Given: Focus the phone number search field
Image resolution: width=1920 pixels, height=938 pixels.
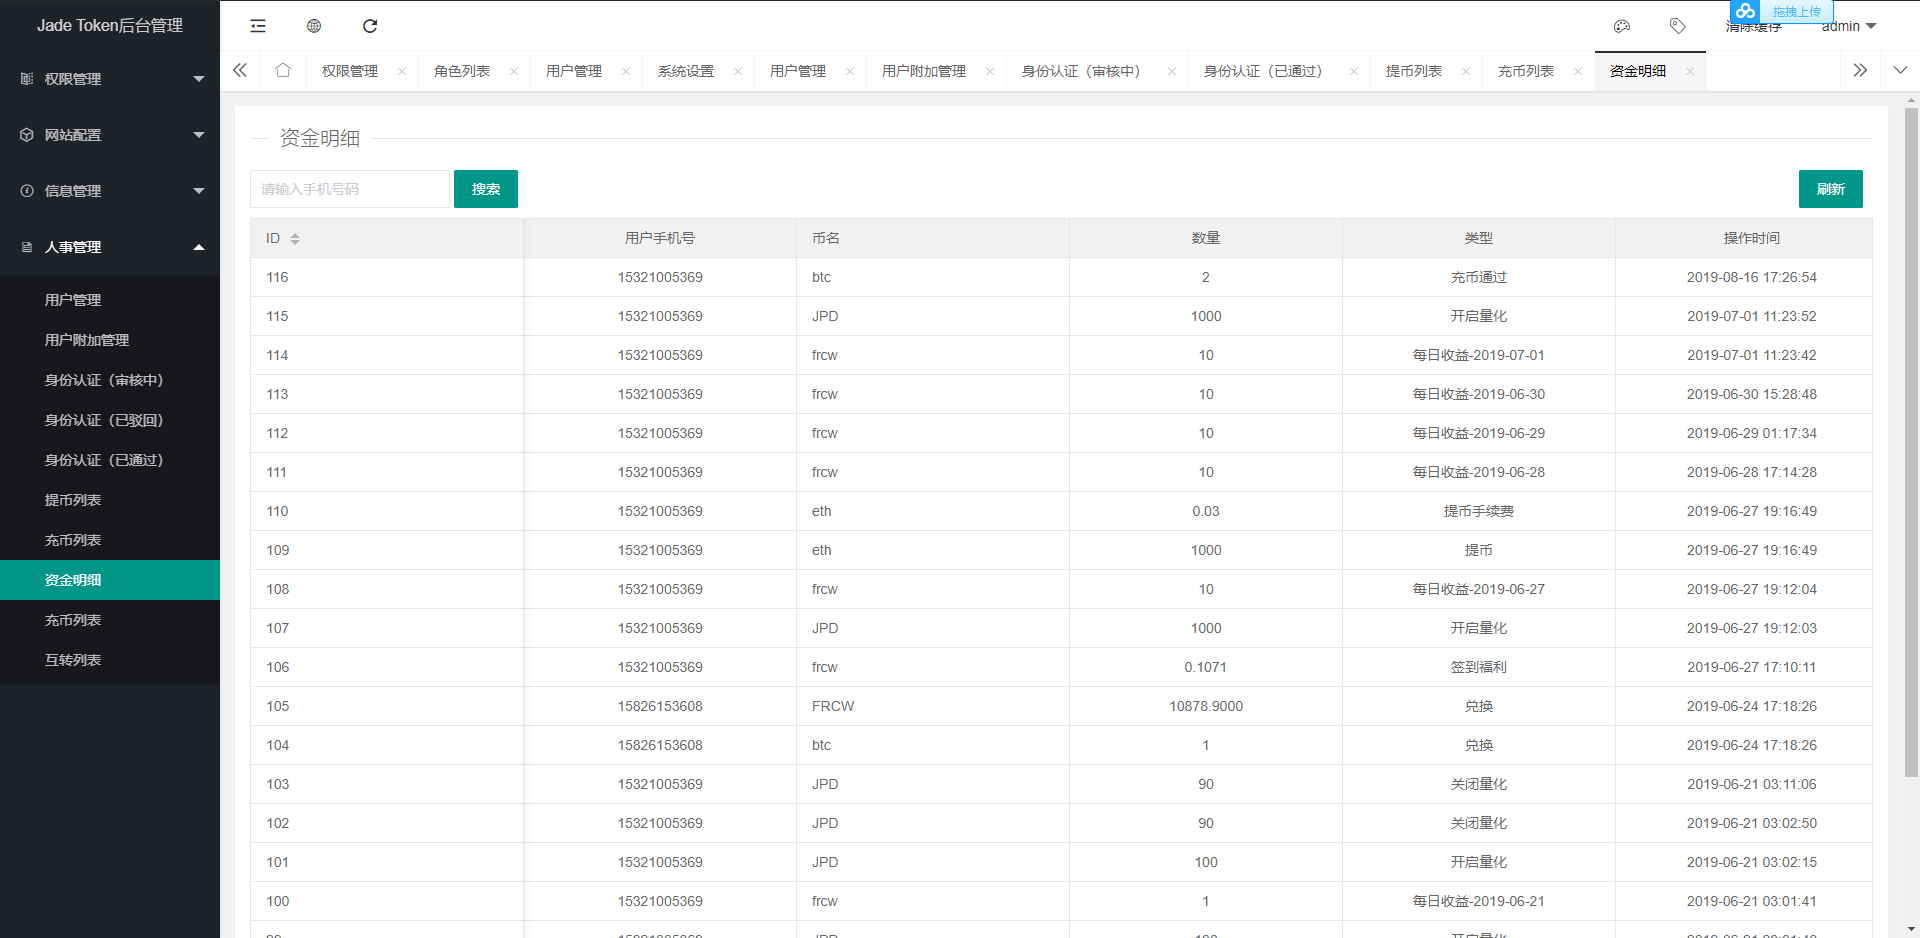Looking at the screenshot, I should tap(350, 189).
